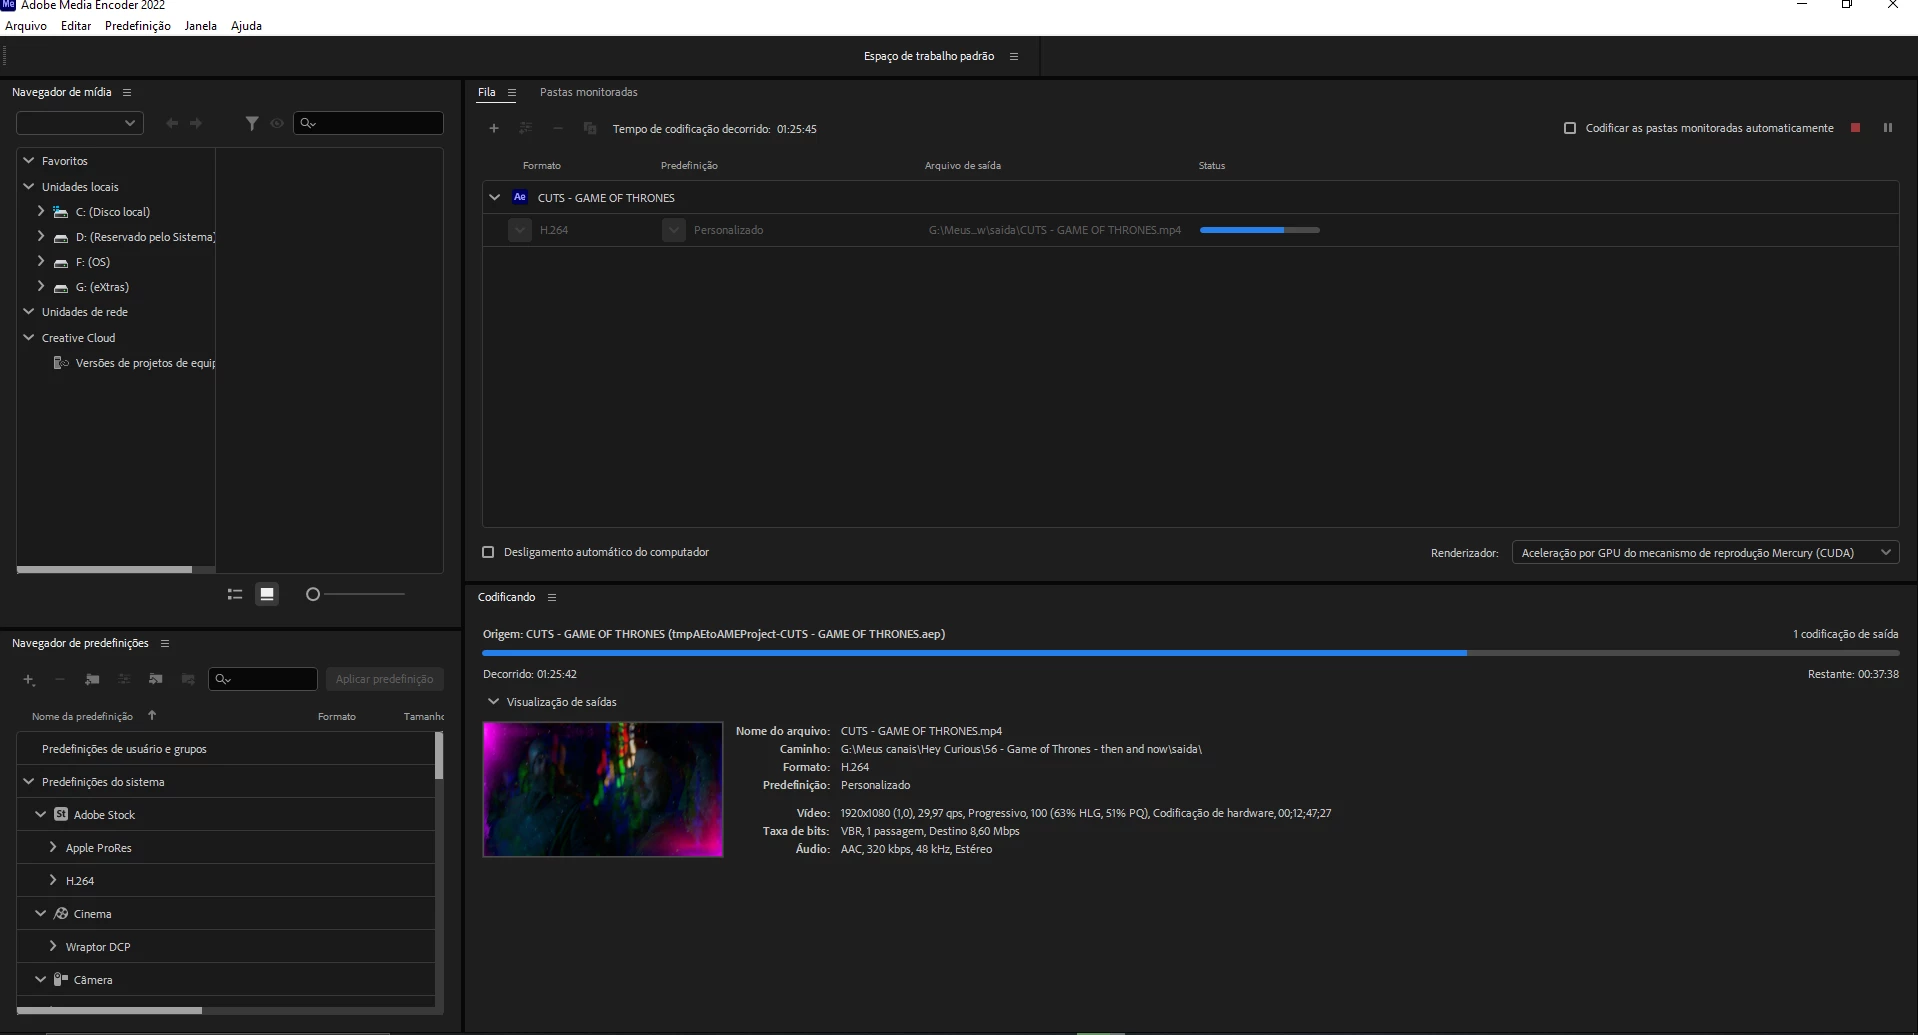Click the output preview thumbnail

coord(603,789)
